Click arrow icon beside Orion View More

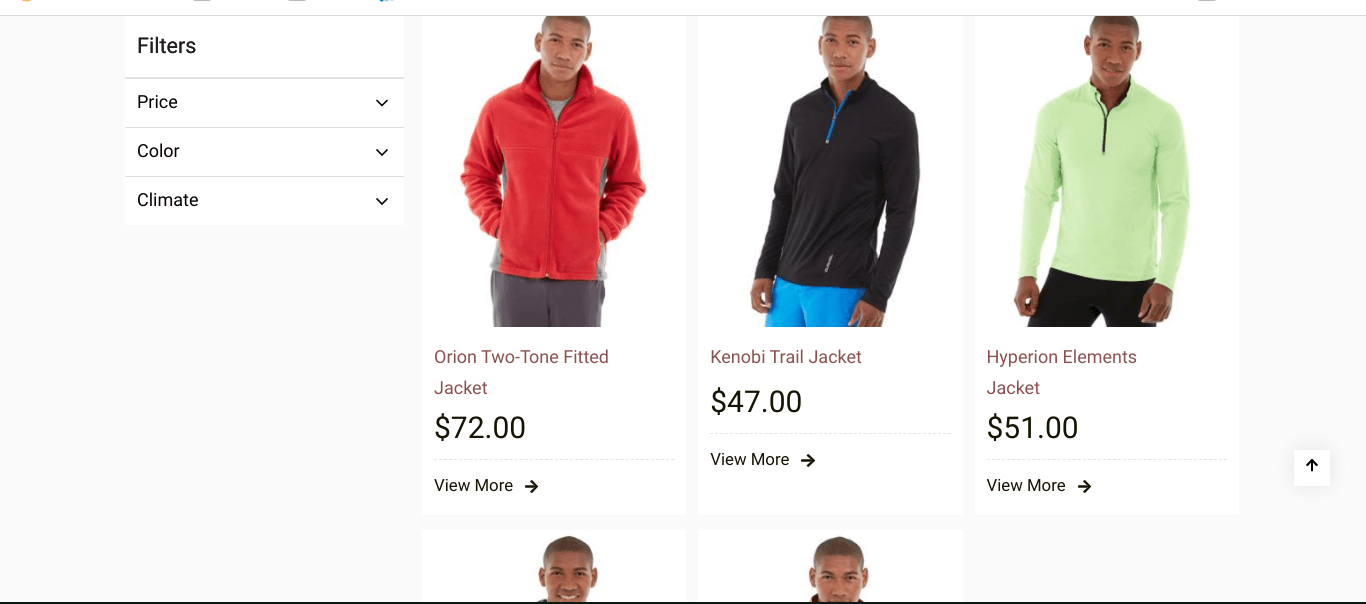pos(532,486)
